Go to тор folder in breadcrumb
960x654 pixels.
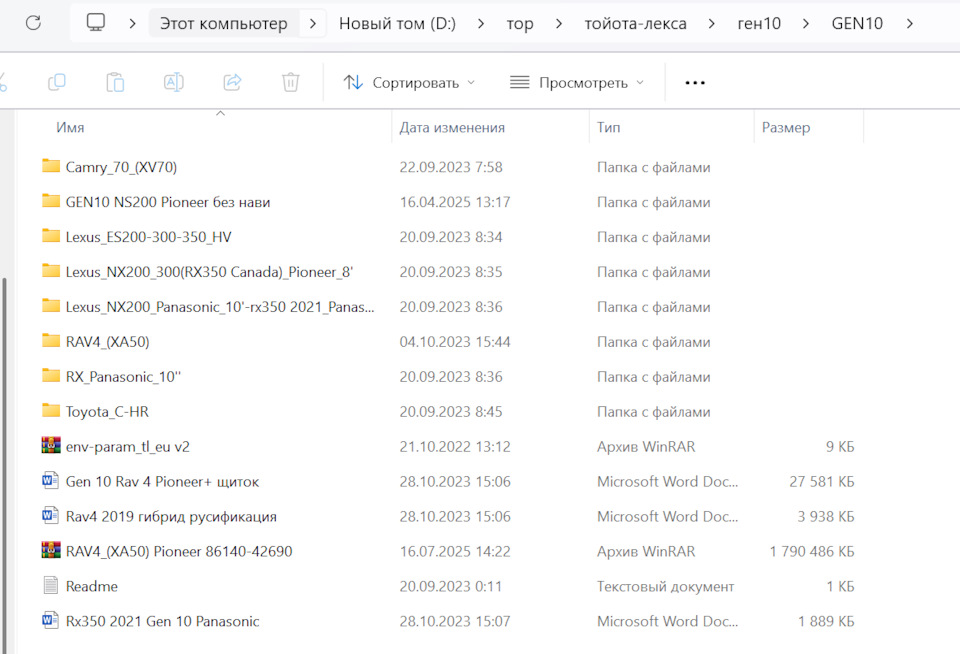coord(520,24)
